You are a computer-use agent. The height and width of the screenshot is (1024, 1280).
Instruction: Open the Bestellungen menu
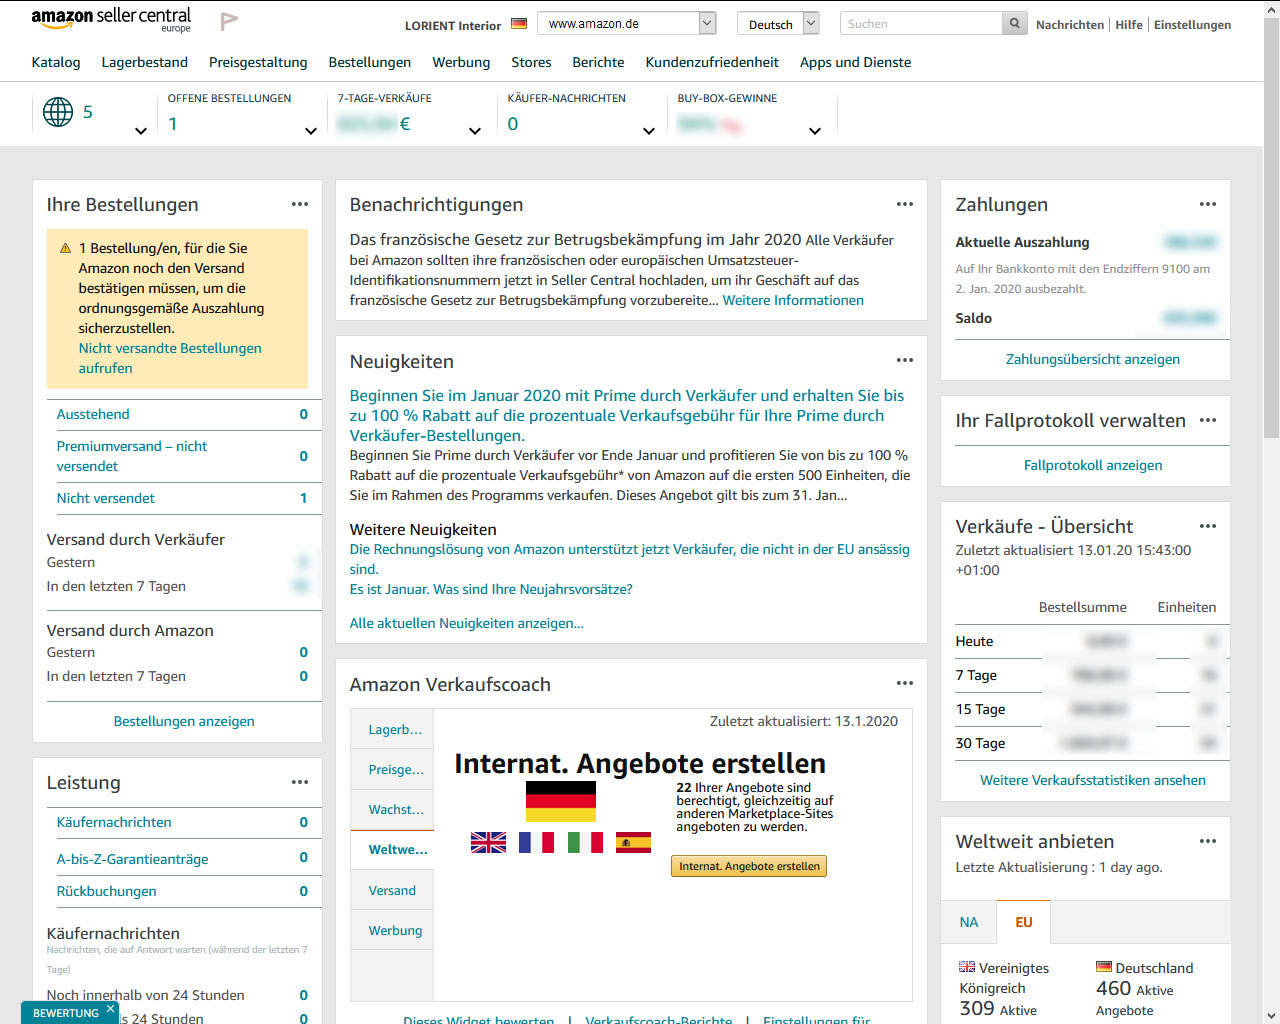[x=370, y=62]
